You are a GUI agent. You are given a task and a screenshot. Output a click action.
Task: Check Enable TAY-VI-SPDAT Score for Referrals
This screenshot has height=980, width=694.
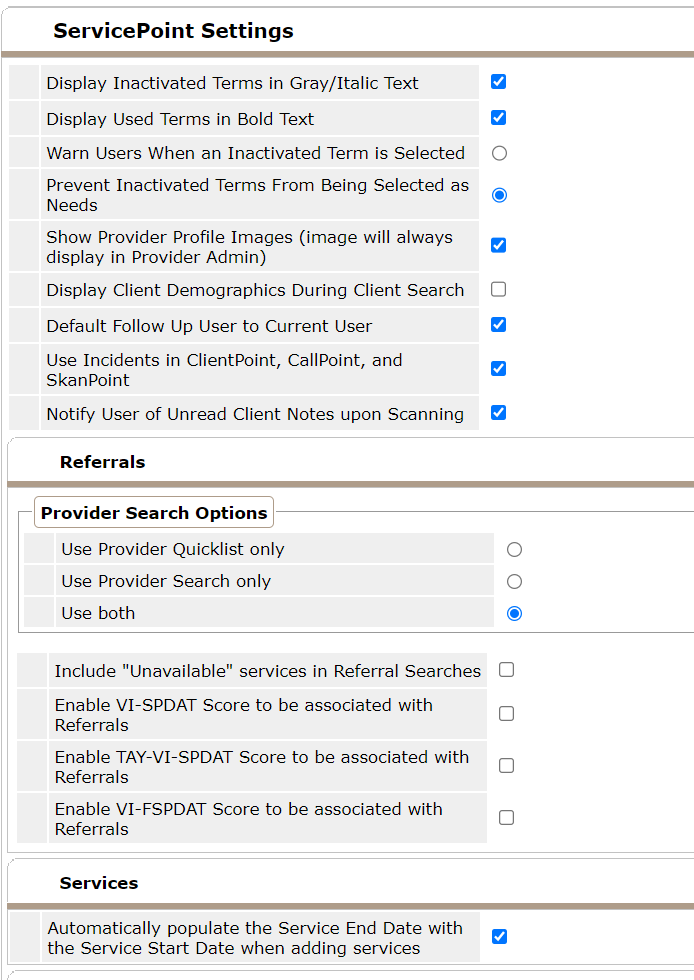(506, 766)
